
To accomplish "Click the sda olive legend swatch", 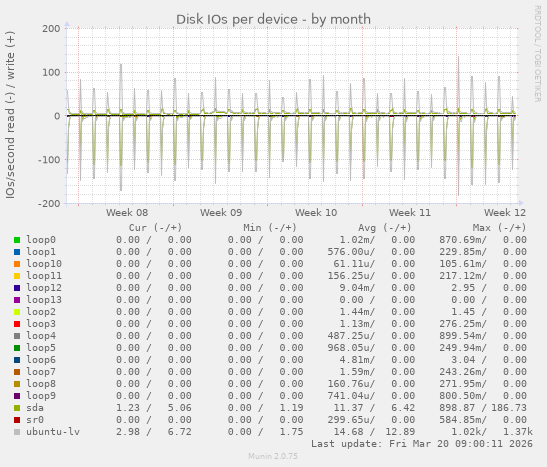I will pos(17,408).
